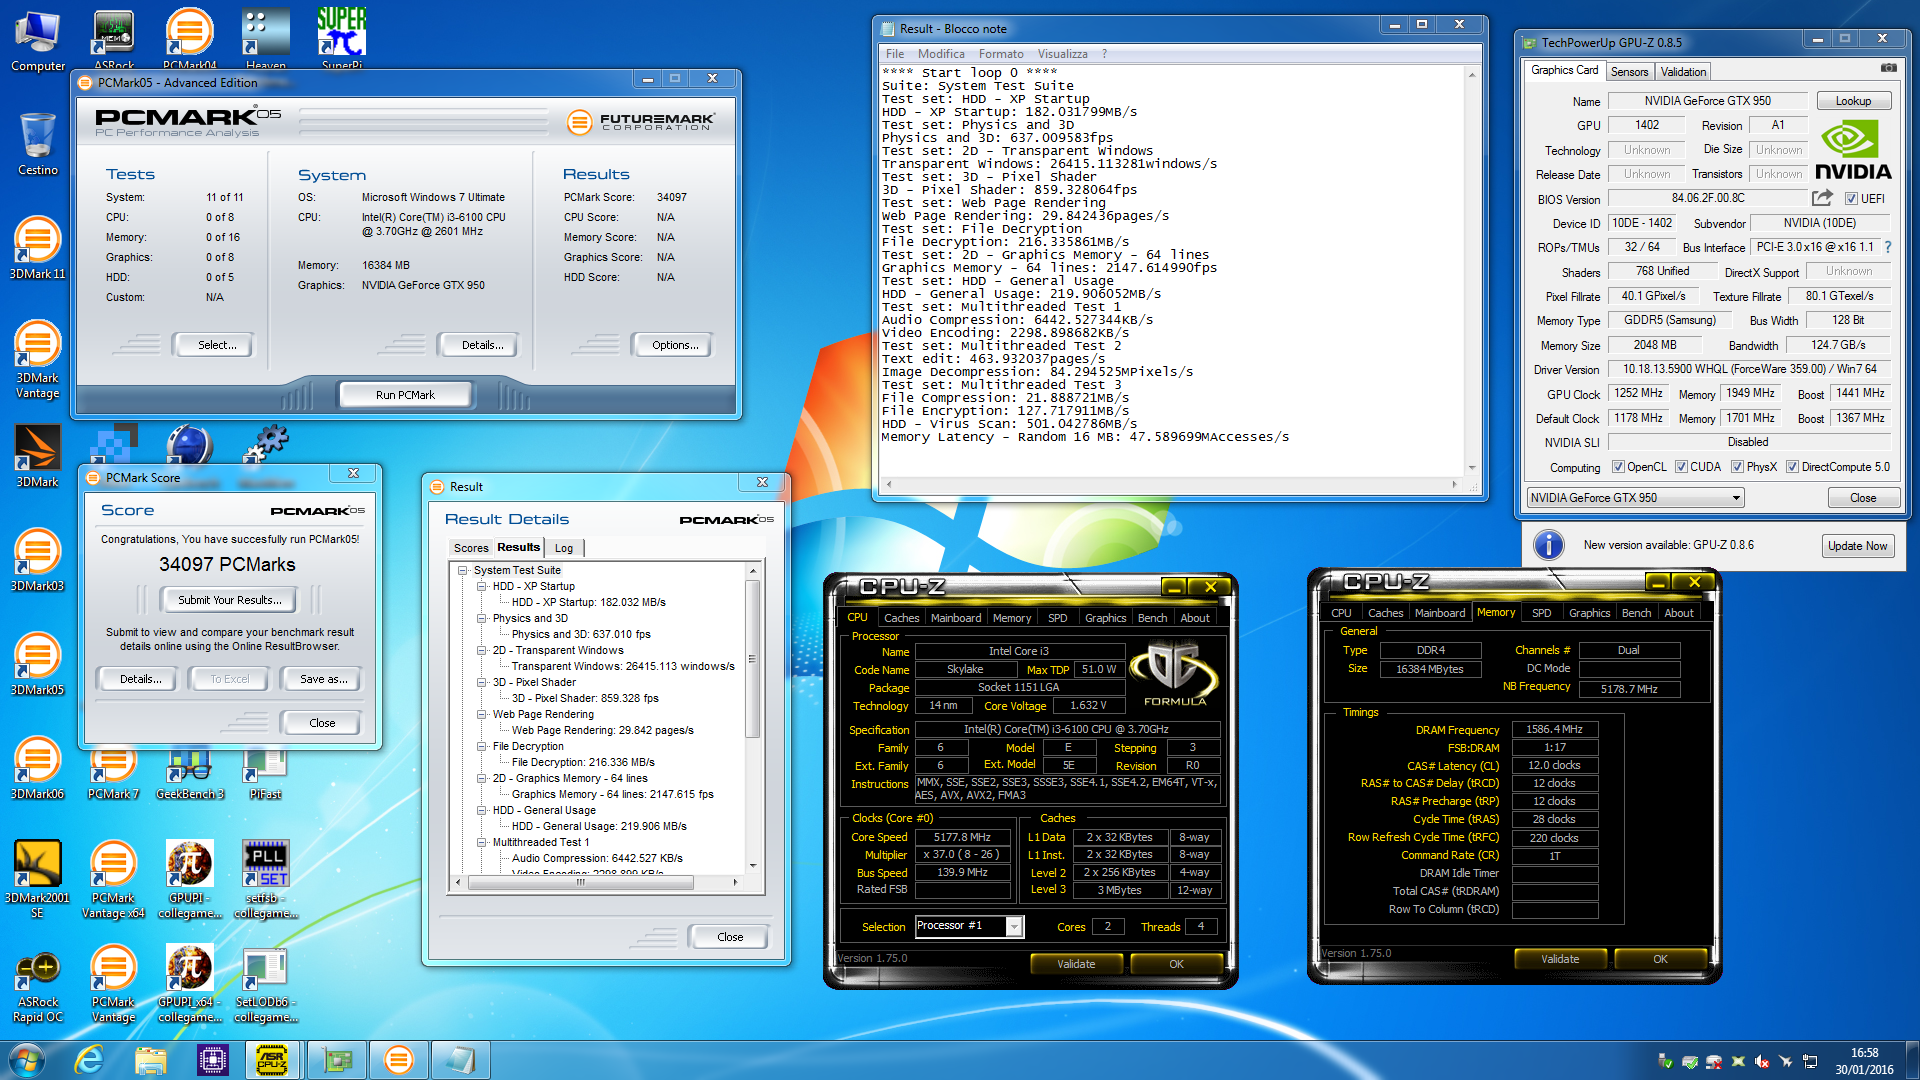The width and height of the screenshot is (1920, 1080).
Task: Open the GeekBench 3 desktop shortcut
Action: tap(190, 775)
